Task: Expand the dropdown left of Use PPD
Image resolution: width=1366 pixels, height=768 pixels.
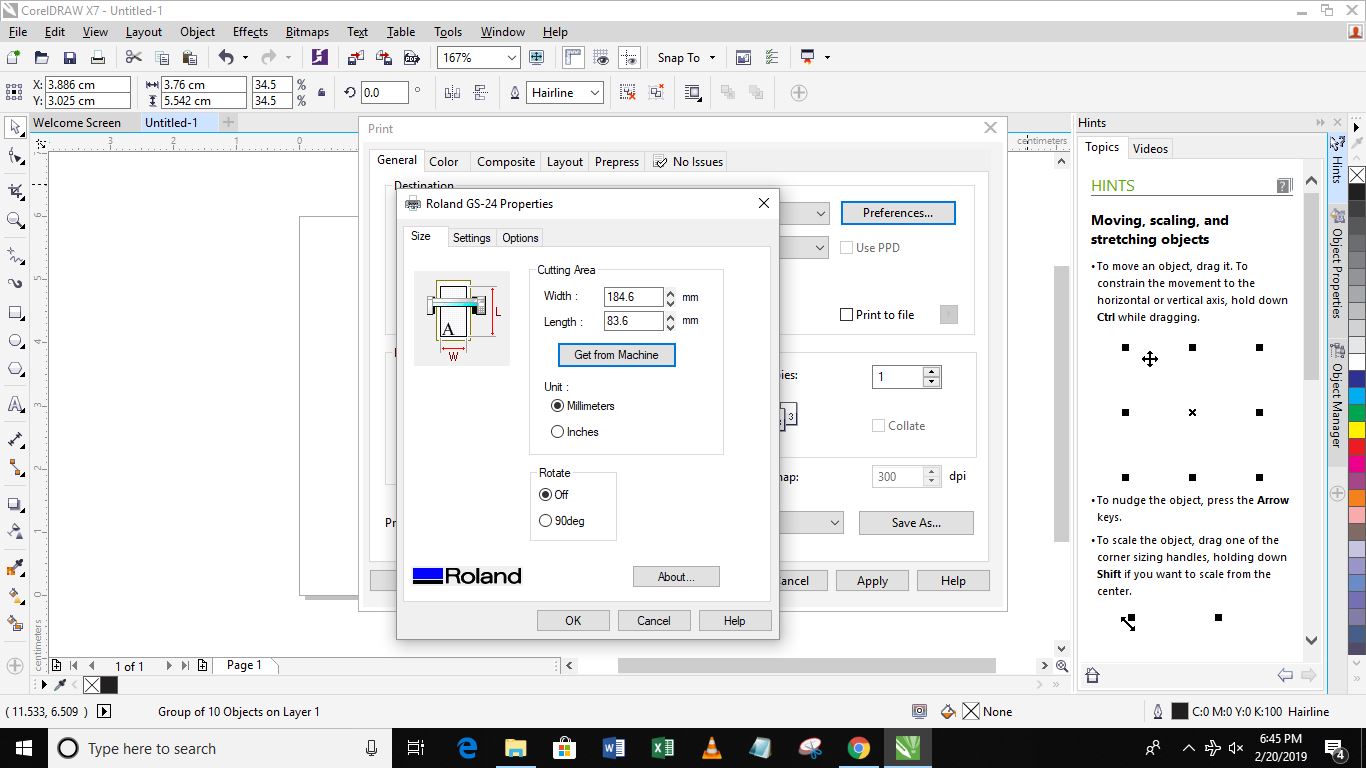Action: tap(820, 247)
